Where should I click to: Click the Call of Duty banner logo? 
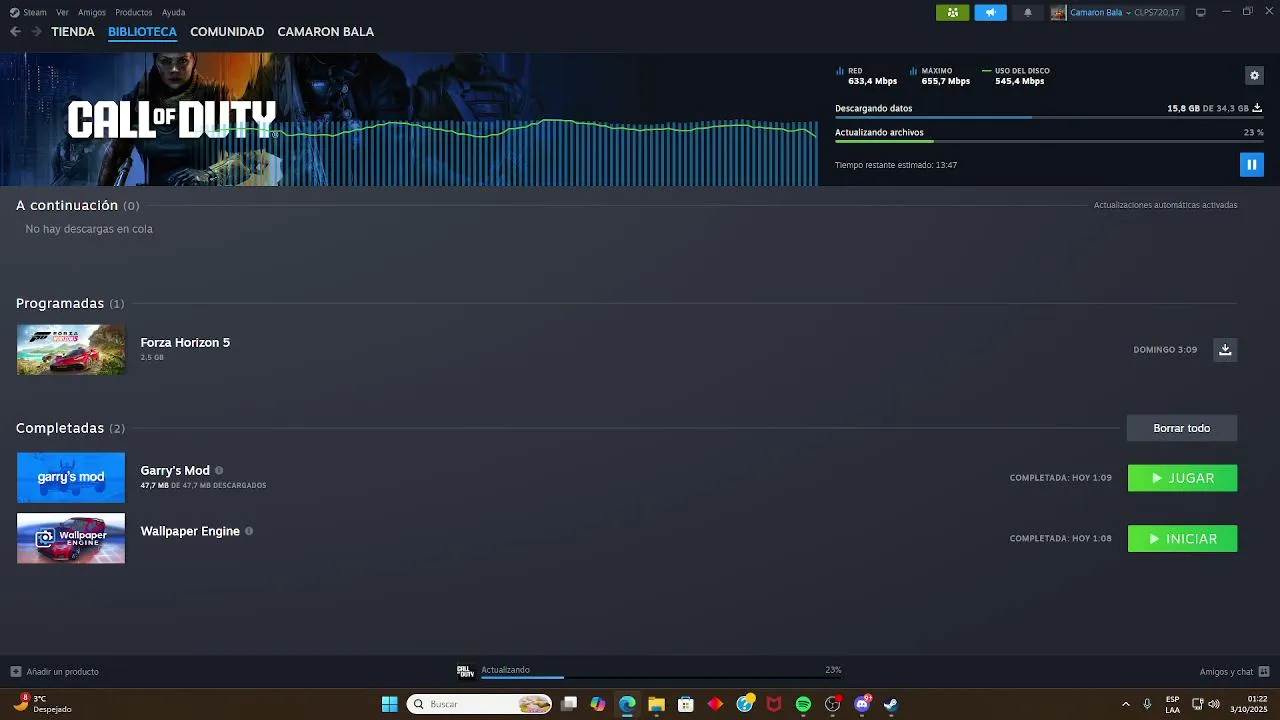tap(171, 120)
